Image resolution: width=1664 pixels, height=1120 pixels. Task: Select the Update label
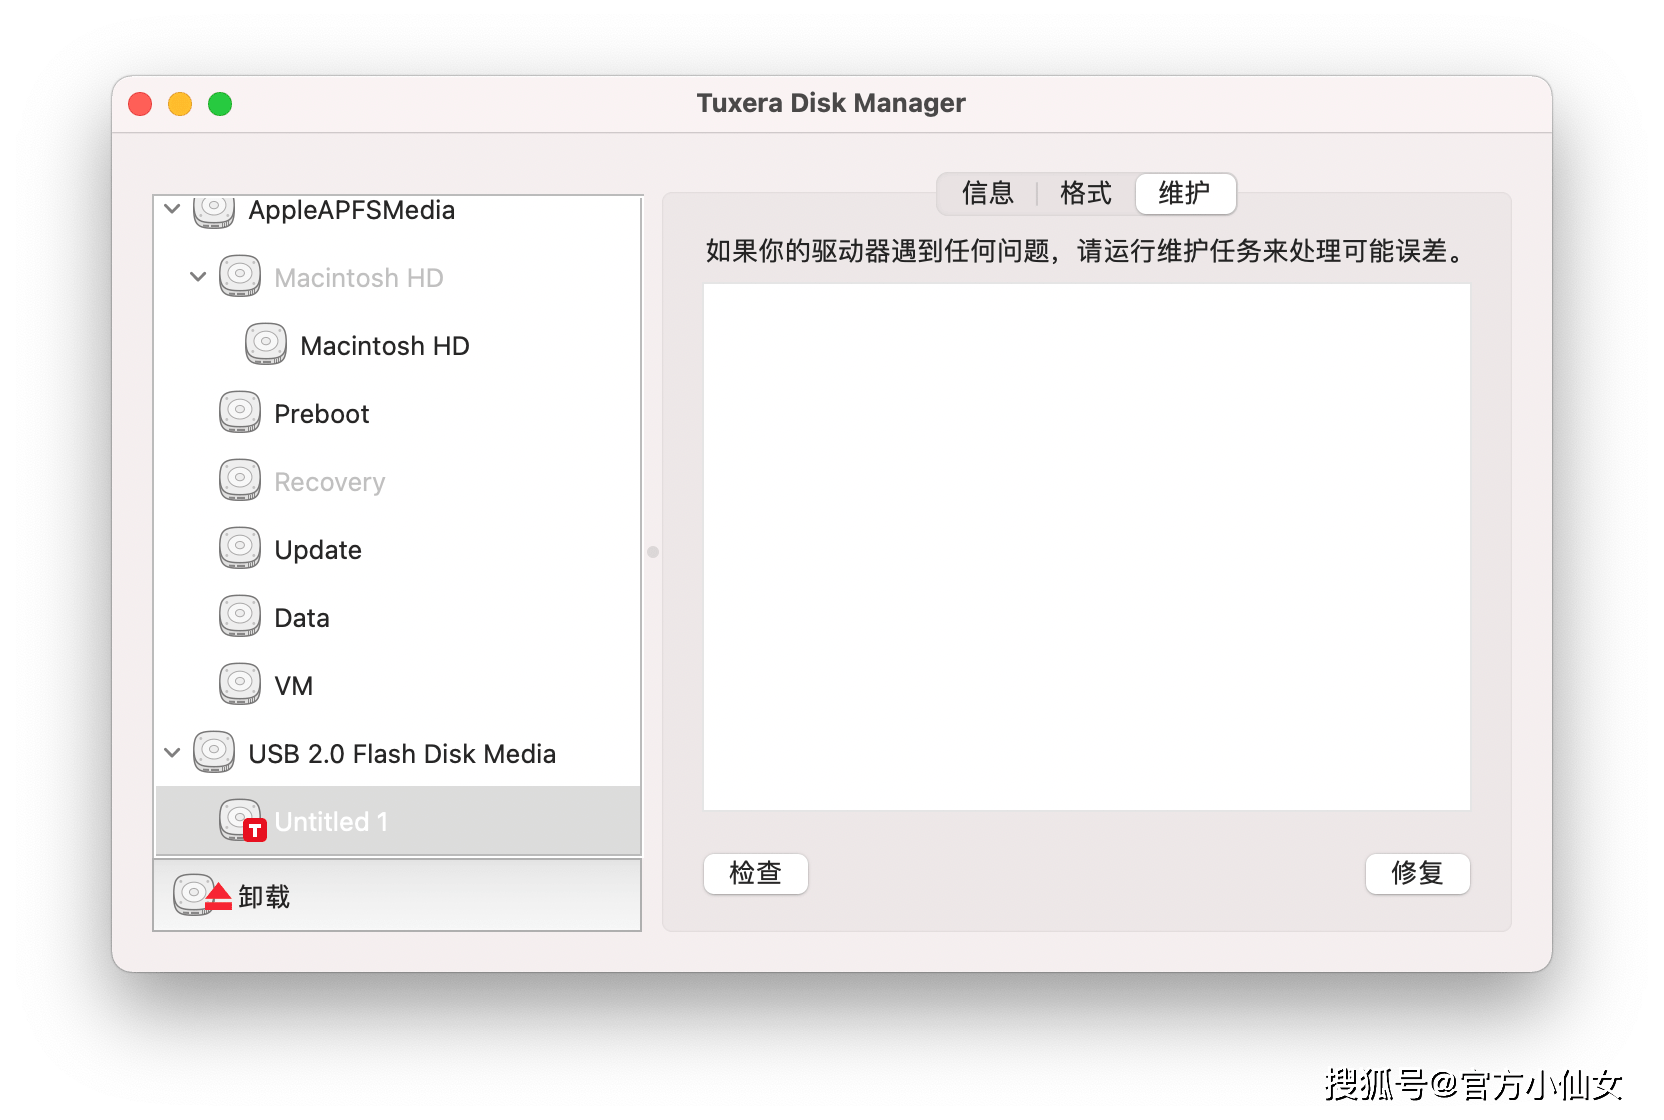(x=318, y=550)
